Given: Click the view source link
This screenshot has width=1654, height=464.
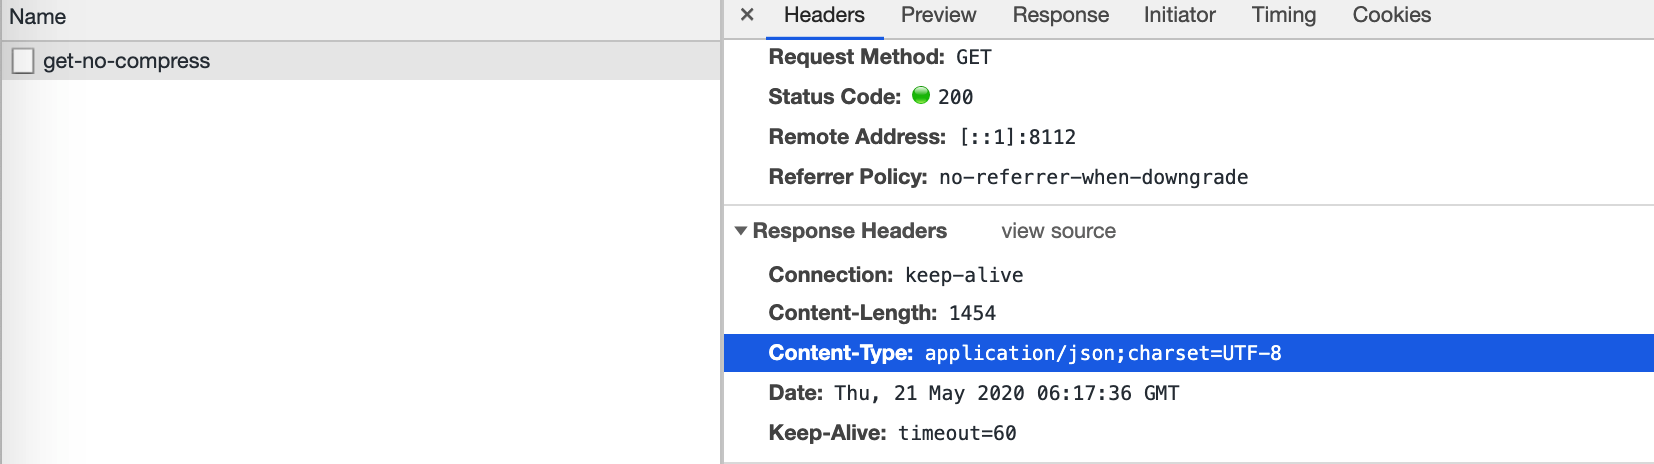Looking at the screenshot, I should point(1058,231).
